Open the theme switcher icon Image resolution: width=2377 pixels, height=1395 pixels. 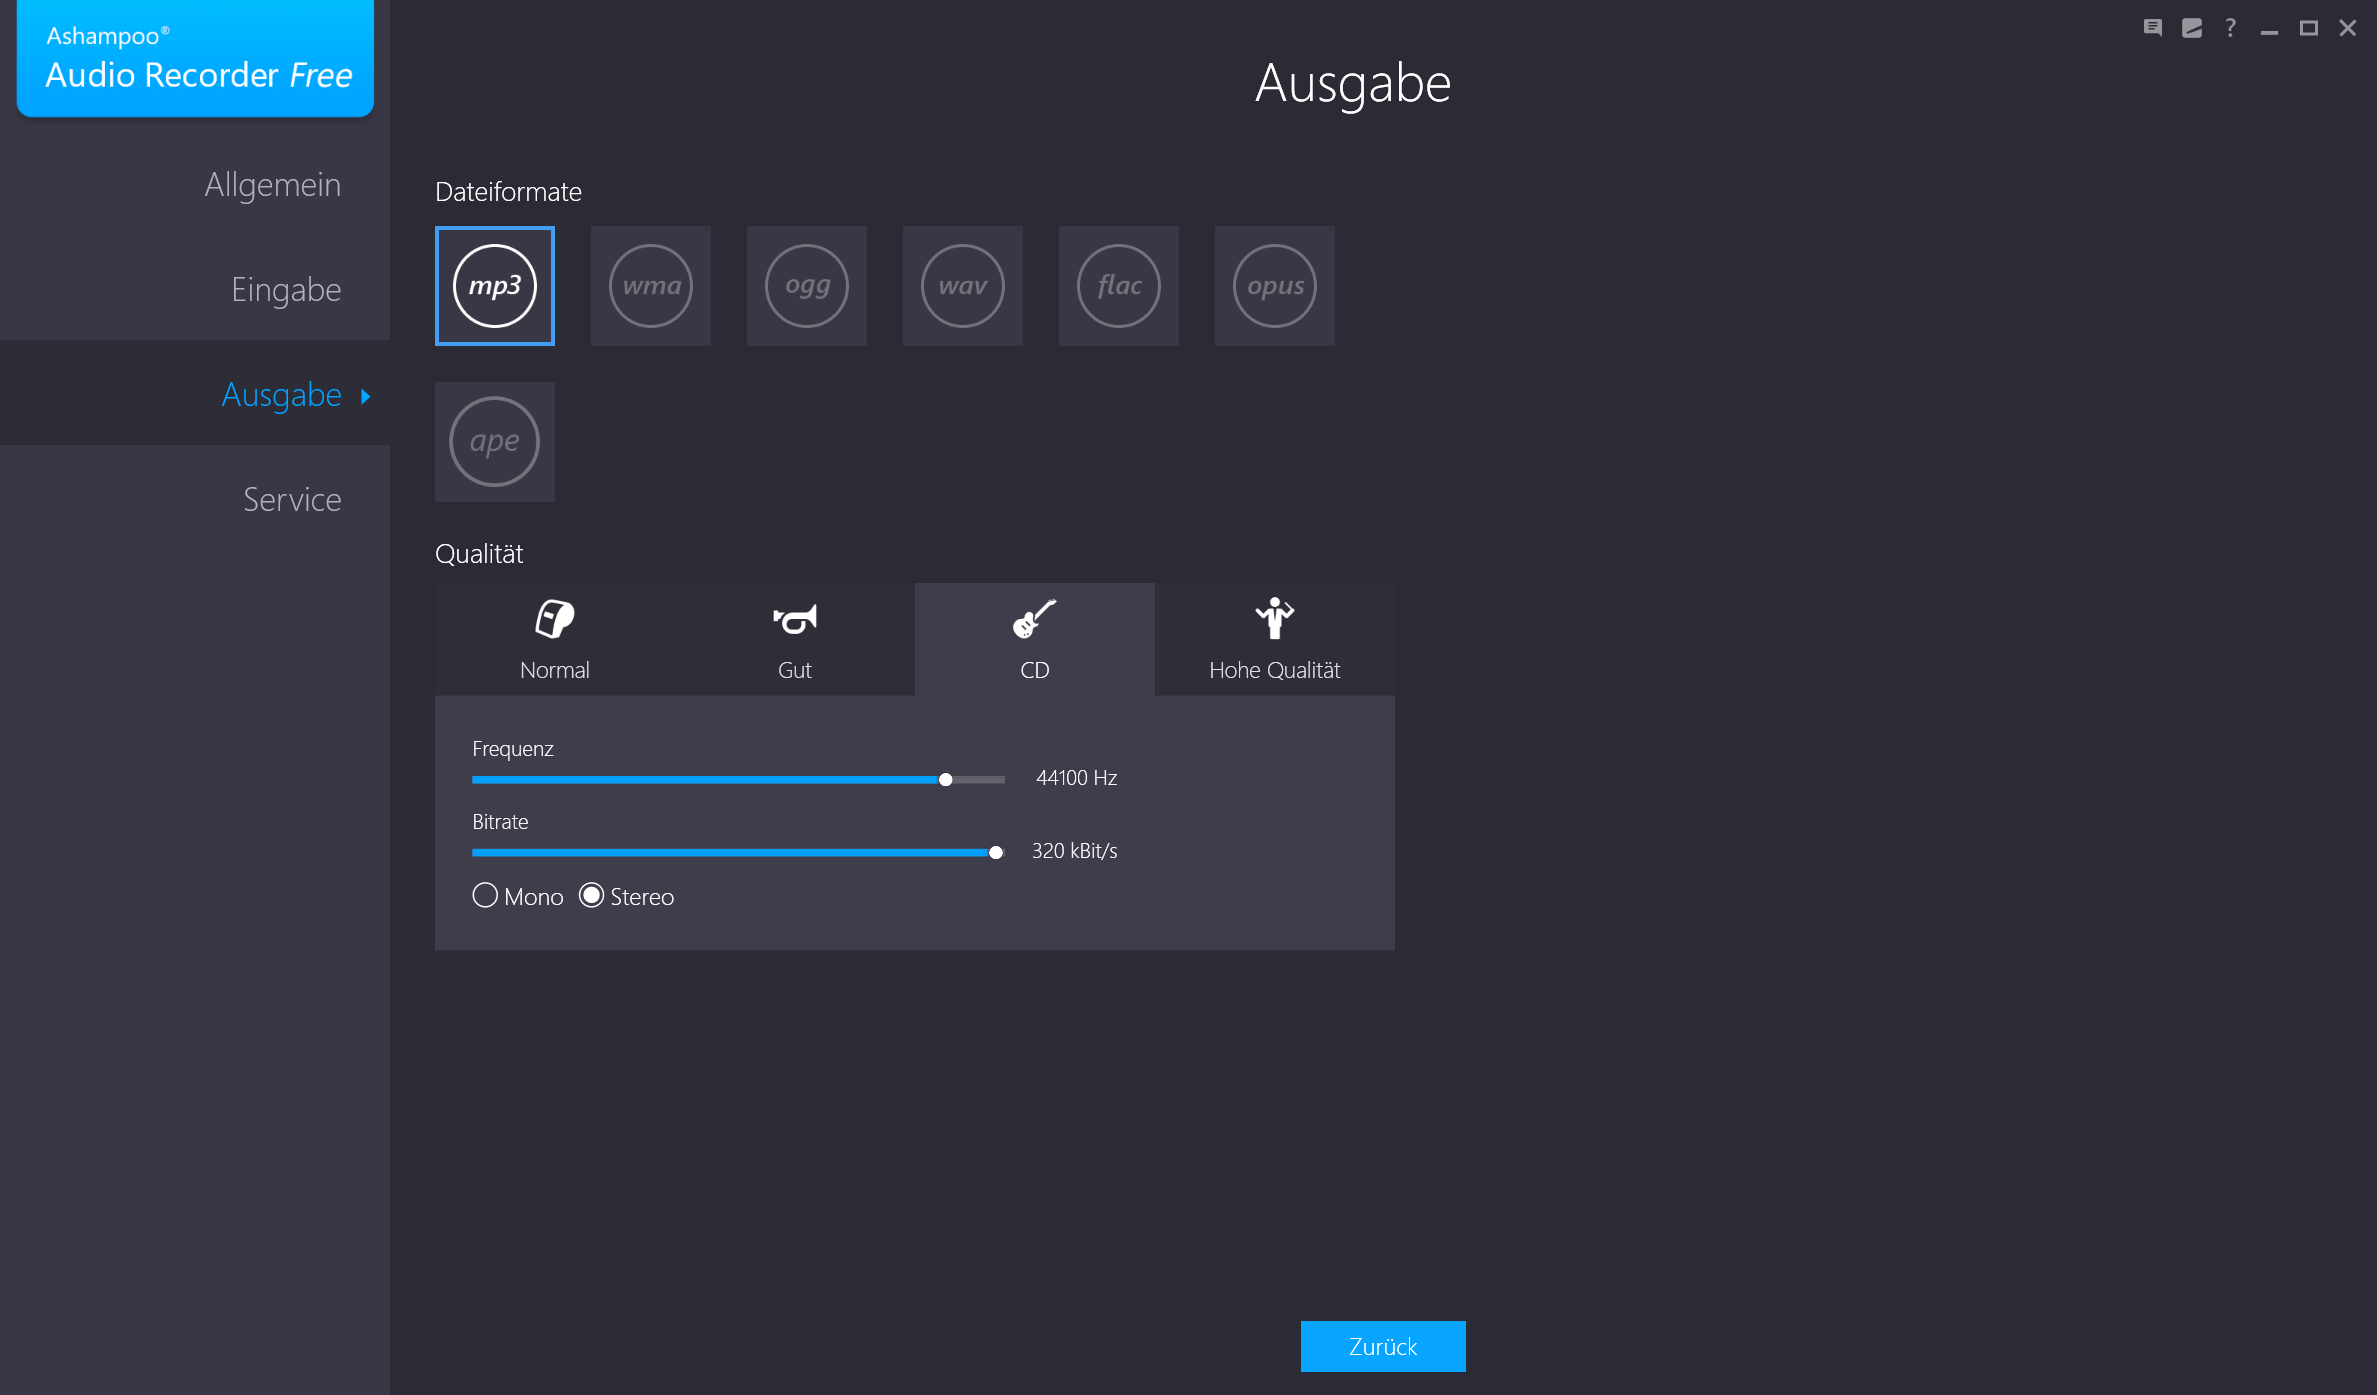tap(2191, 27)
